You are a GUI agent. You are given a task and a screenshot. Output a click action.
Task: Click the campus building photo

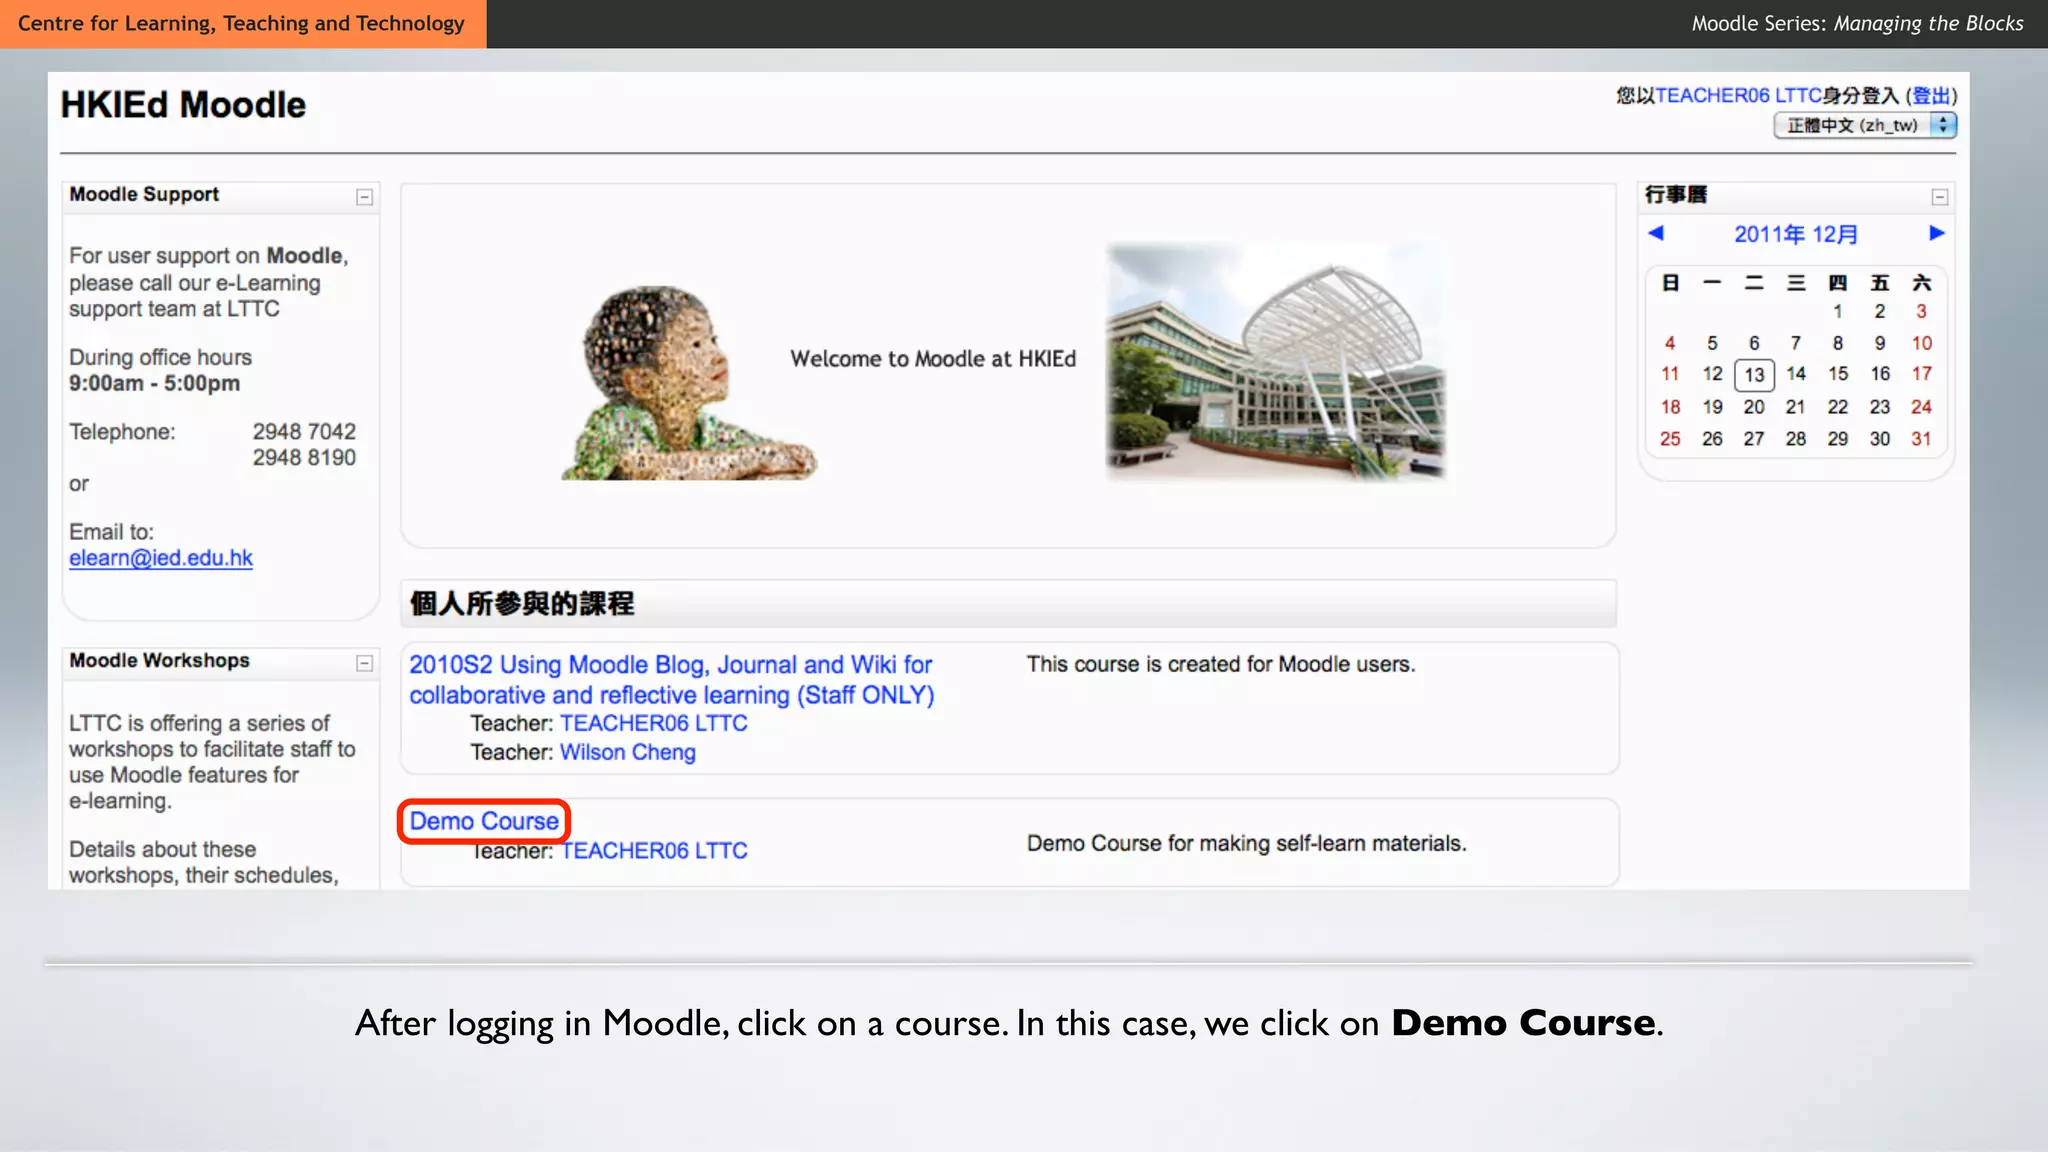point(1275,360)
